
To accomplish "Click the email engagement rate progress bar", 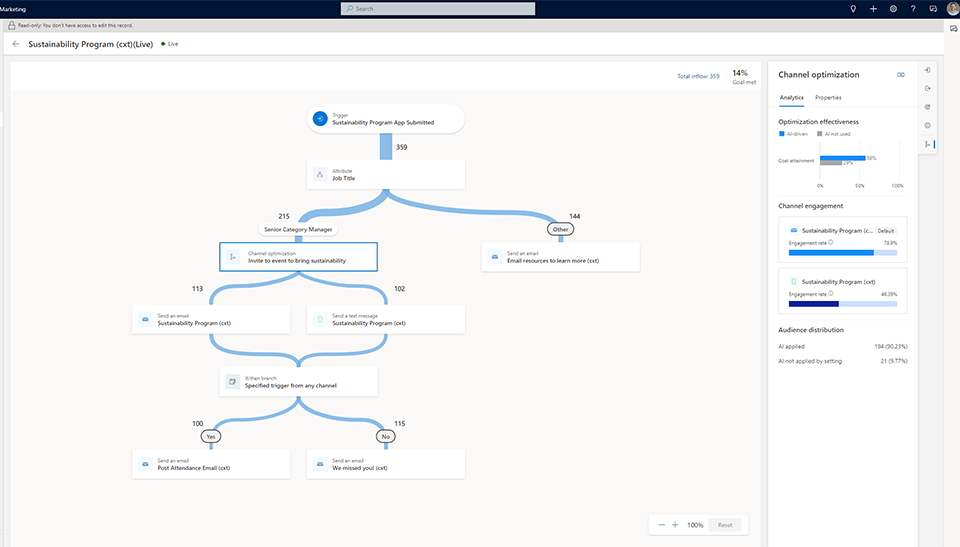I will tap(842, 253).
